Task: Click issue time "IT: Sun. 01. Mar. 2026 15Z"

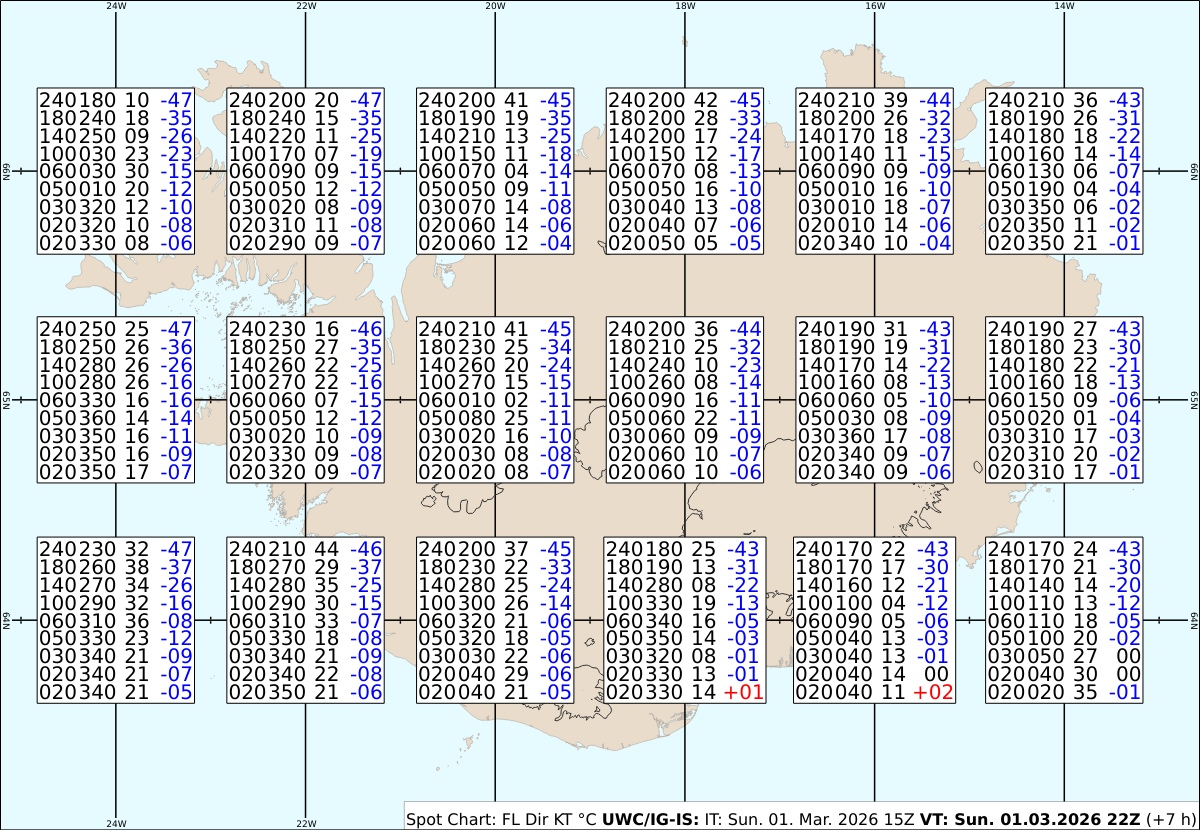Action: tap(810, 818)
